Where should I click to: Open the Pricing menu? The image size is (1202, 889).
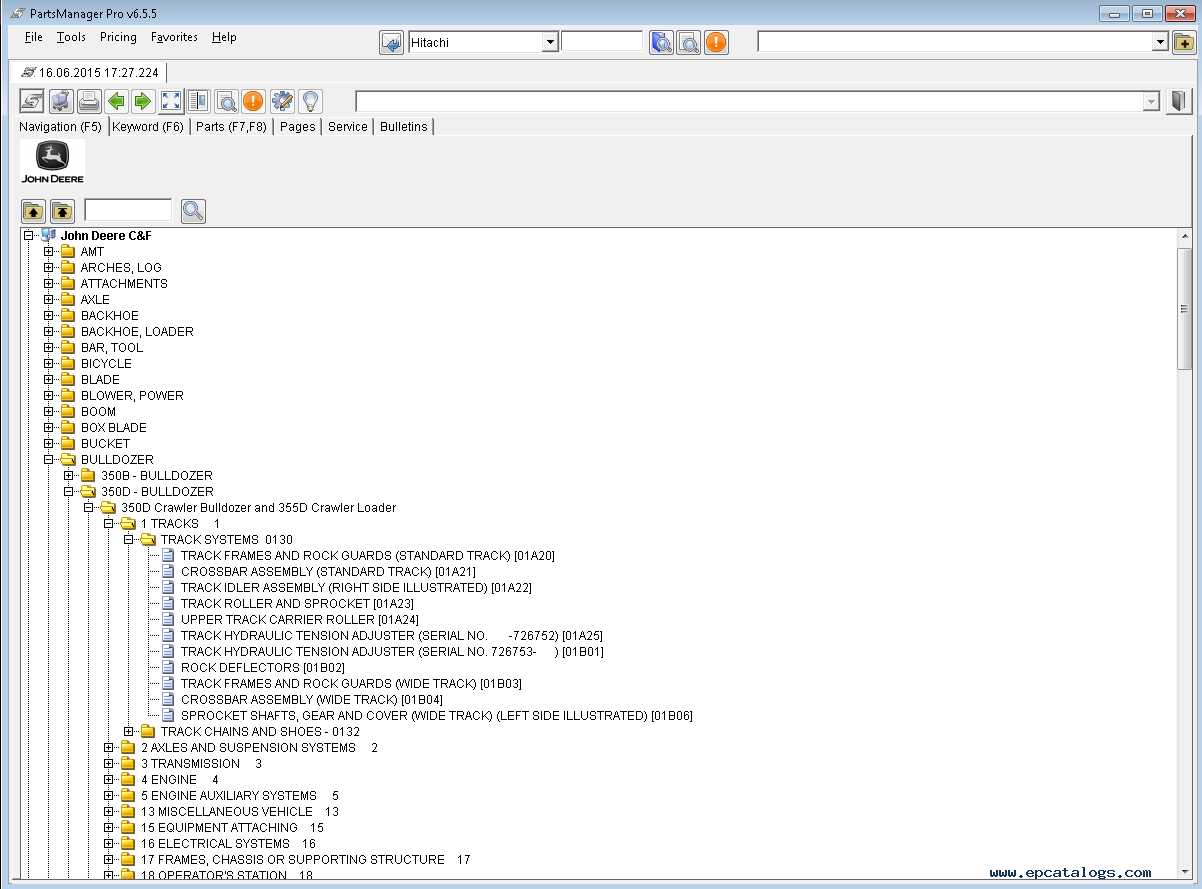(118, 37)
